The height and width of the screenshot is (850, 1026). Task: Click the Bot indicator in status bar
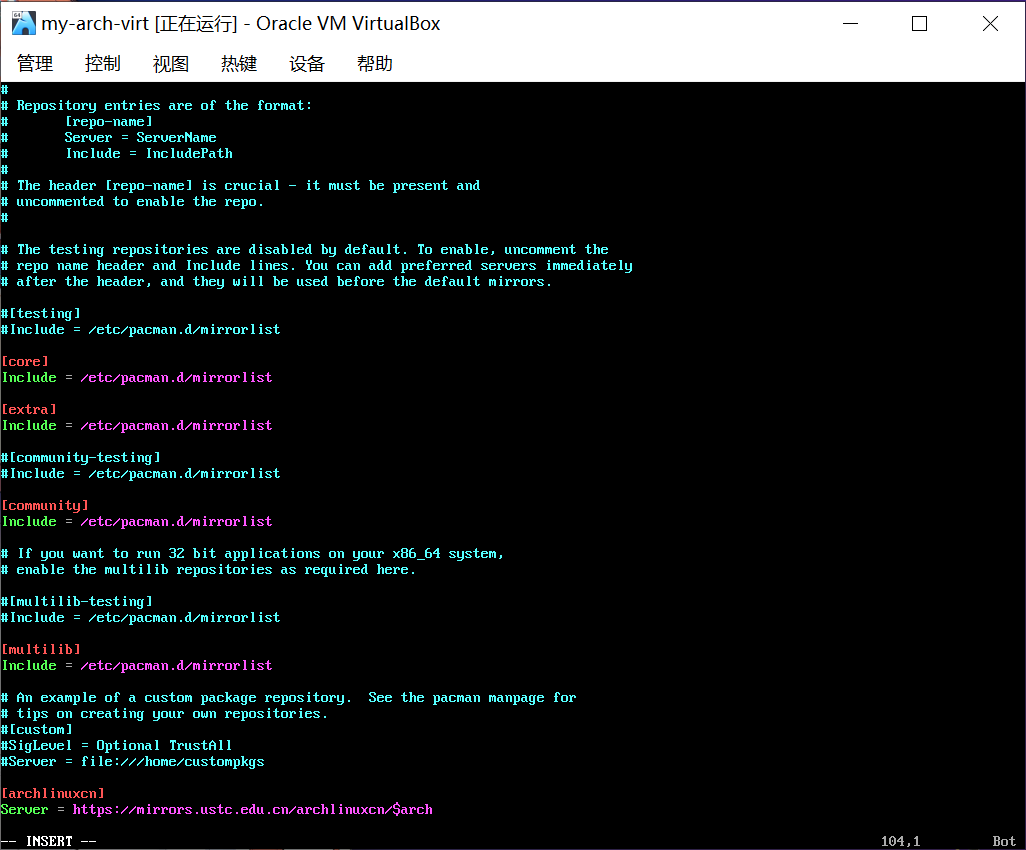point(1003,841)
